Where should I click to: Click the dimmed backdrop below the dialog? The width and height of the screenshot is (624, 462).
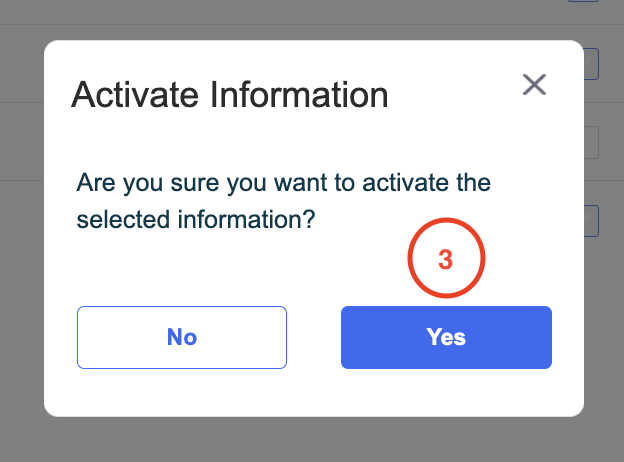(x=312, y=440)
